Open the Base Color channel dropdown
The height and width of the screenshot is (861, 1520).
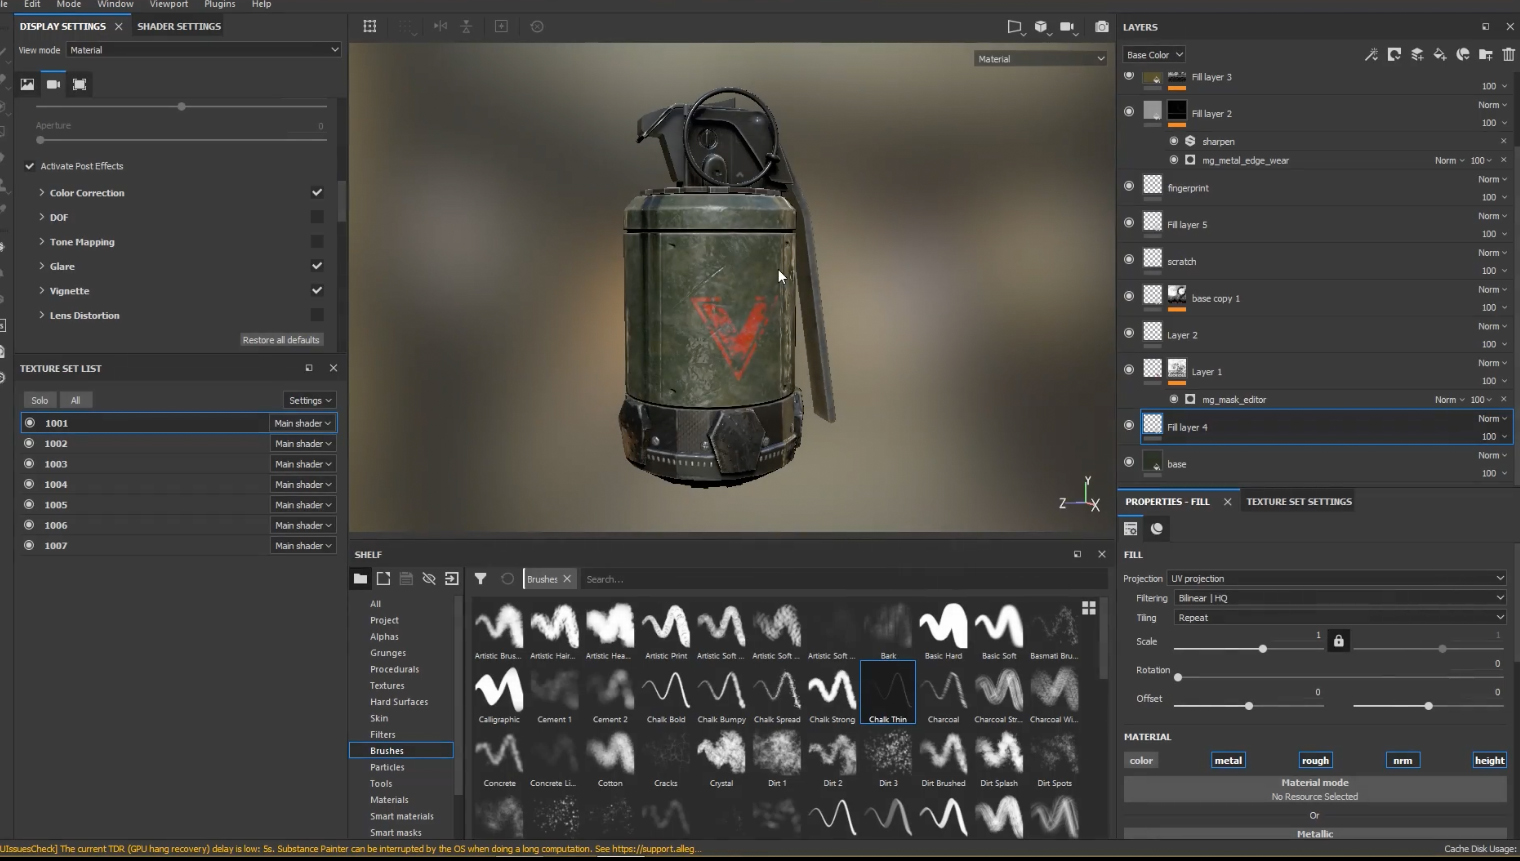pos(1154,55)
